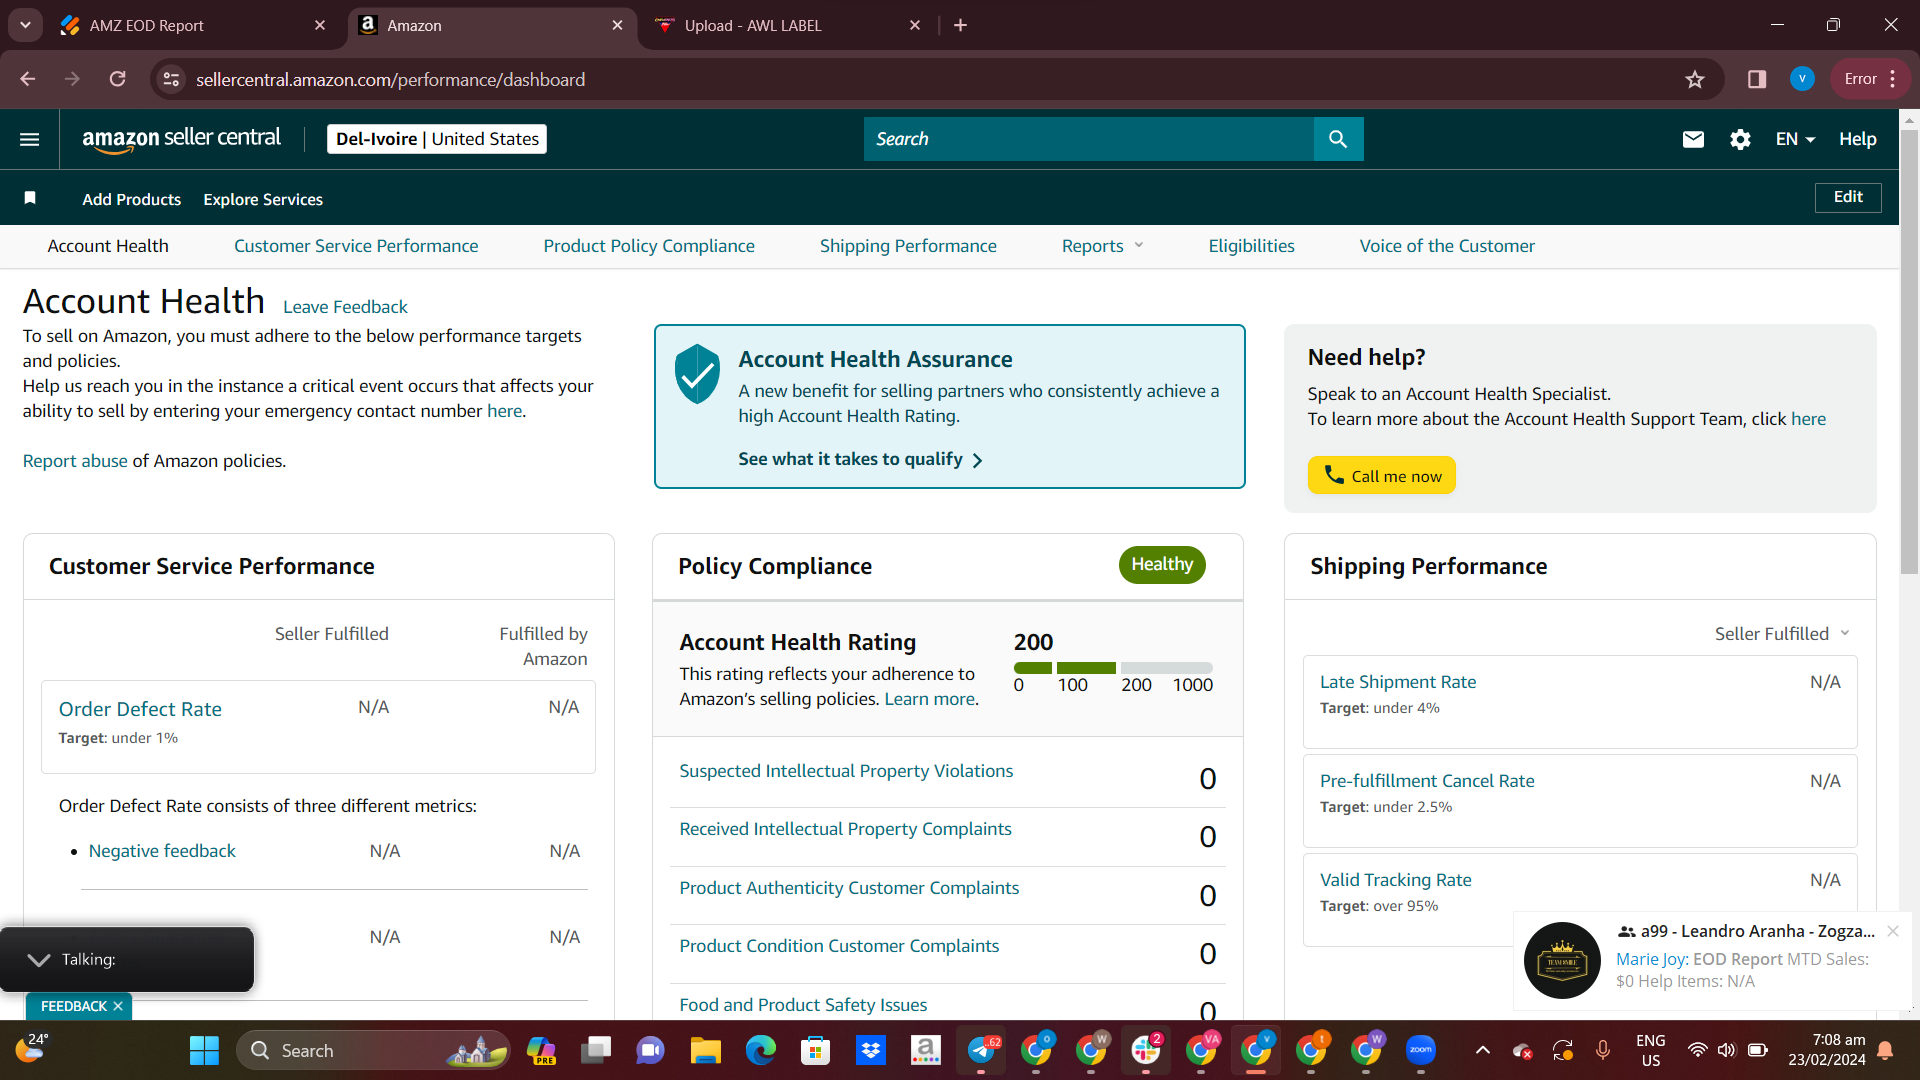Open the Amazon app in the taskbar

926,1051
